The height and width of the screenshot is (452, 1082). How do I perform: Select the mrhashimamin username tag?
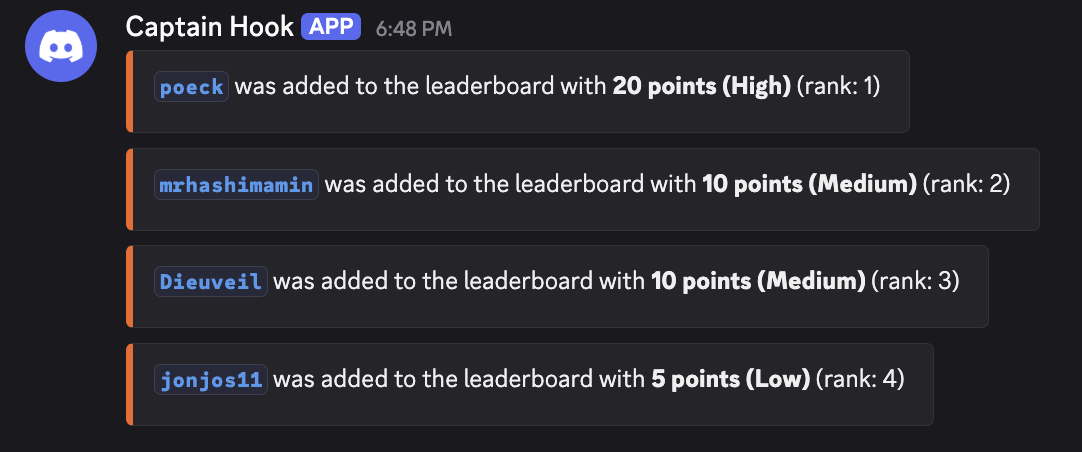(x=236, y=184)
